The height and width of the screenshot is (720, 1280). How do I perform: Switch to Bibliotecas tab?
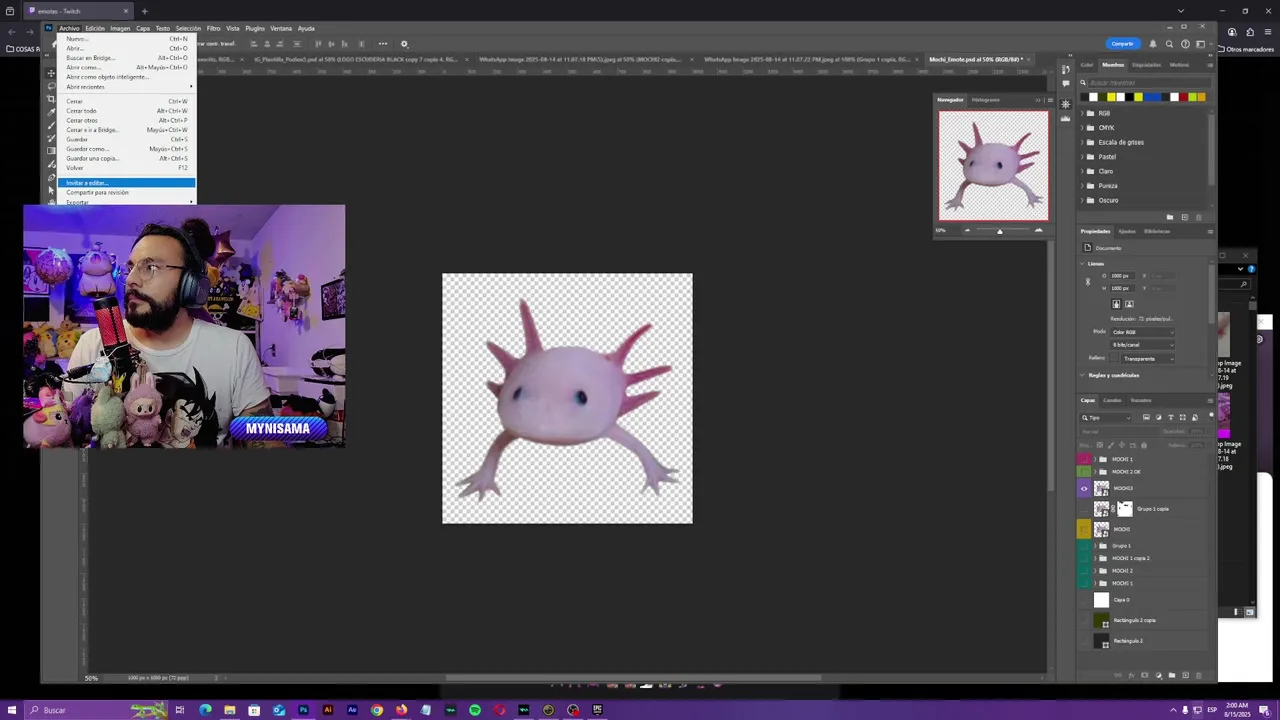tap(1157, 231)
